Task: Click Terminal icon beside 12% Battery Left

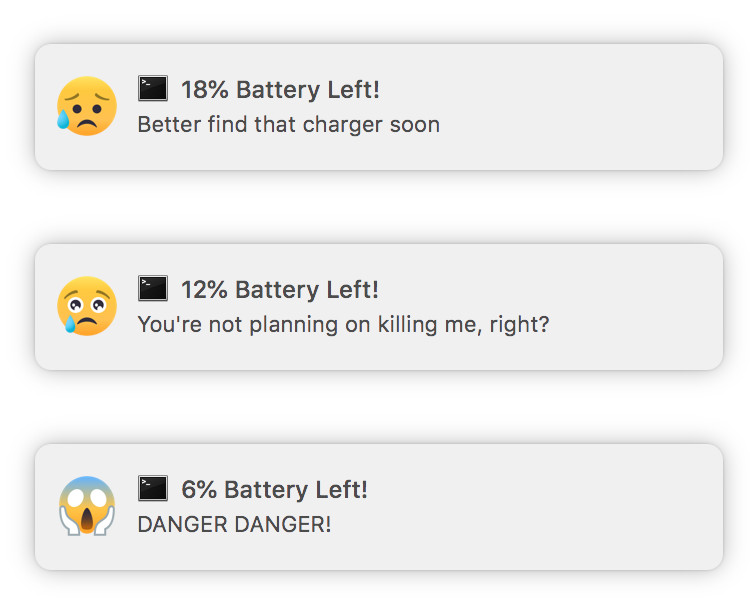Action: pos(153,288)
